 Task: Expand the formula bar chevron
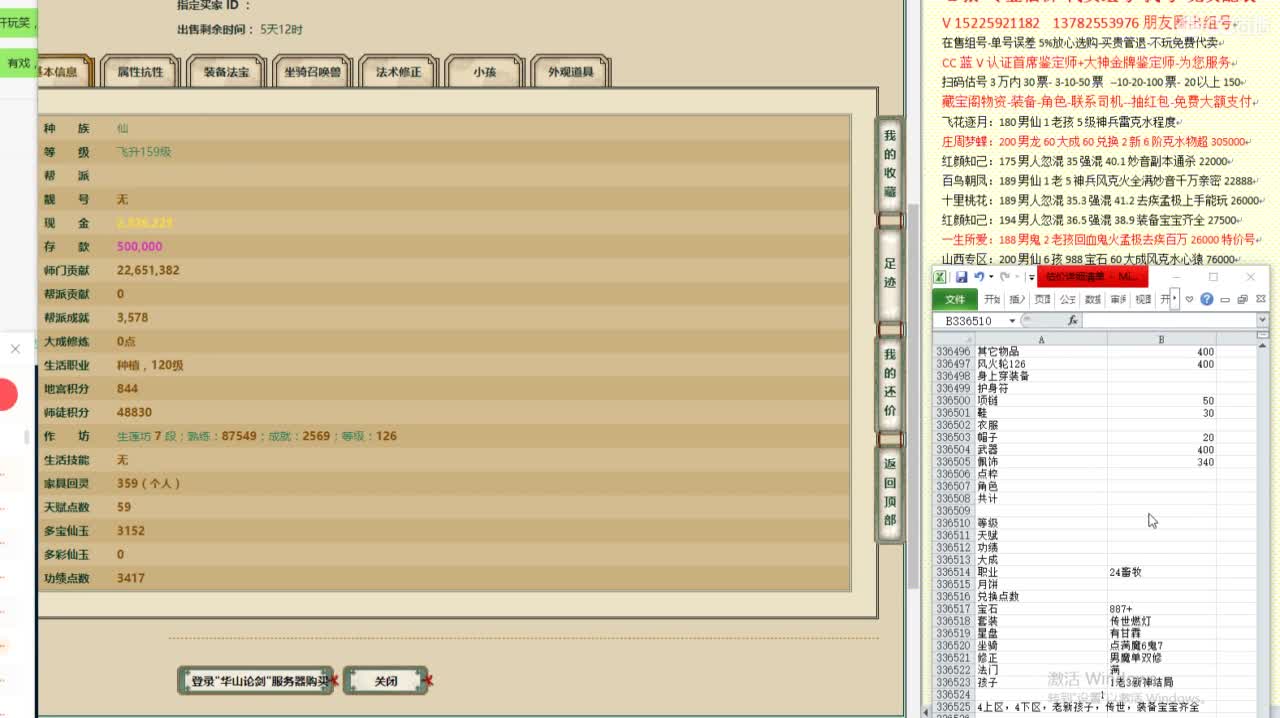(1262, 321)
